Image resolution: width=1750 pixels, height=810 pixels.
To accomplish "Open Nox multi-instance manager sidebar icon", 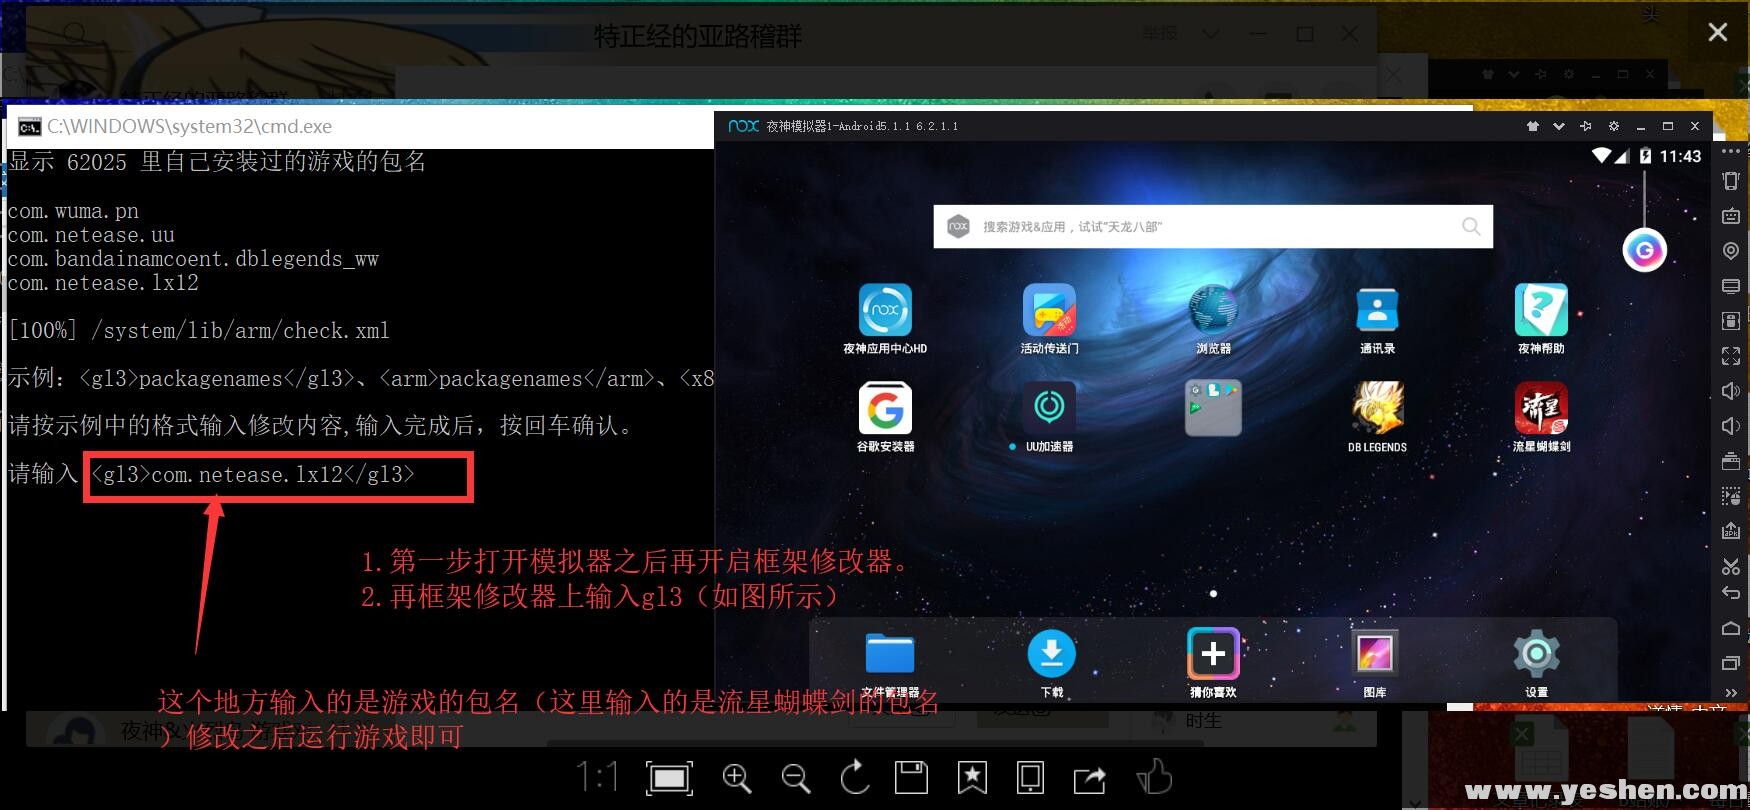I will [x=1731, y=461].
